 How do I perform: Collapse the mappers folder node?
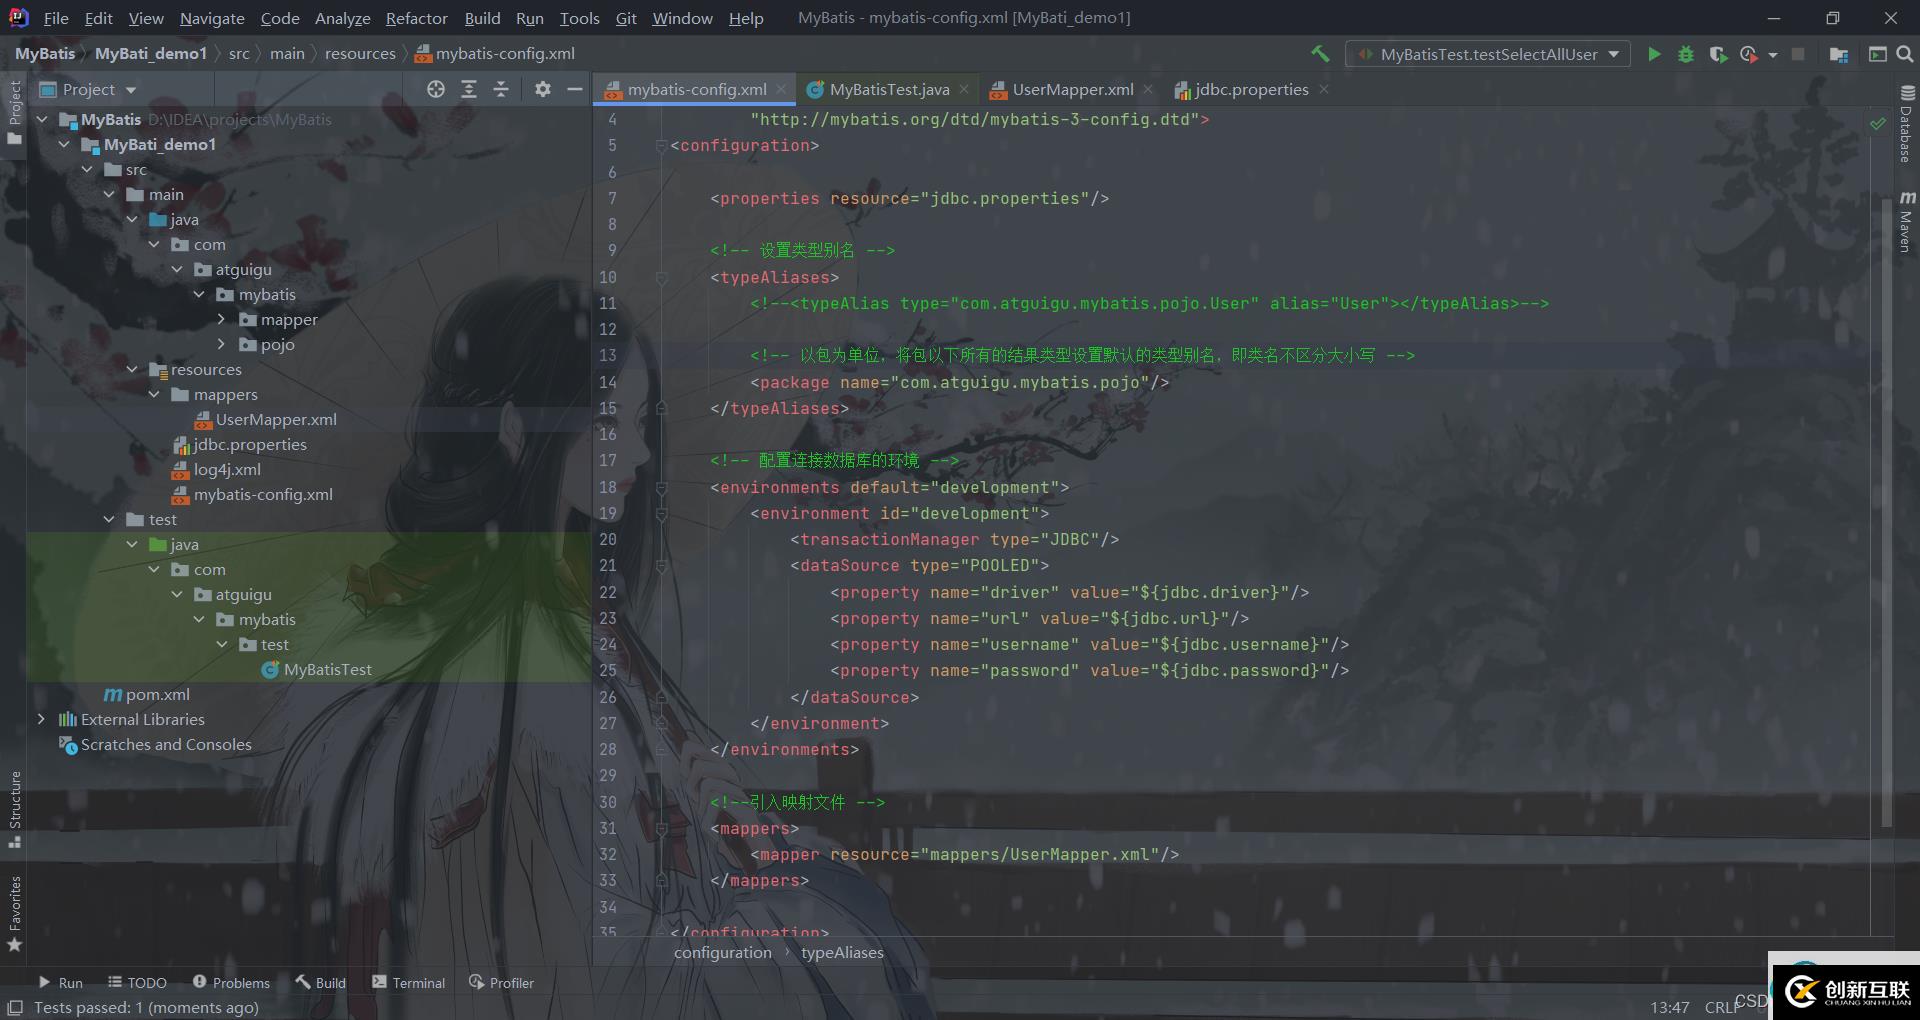click(155, 394)
